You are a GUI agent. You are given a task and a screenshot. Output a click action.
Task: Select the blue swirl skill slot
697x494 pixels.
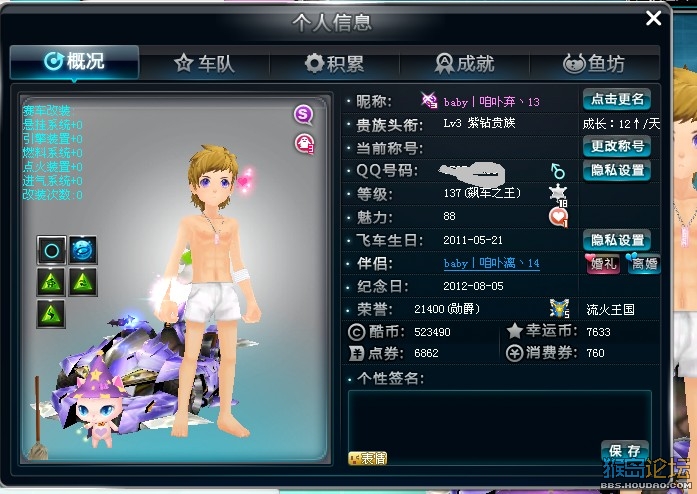[83, 251]
